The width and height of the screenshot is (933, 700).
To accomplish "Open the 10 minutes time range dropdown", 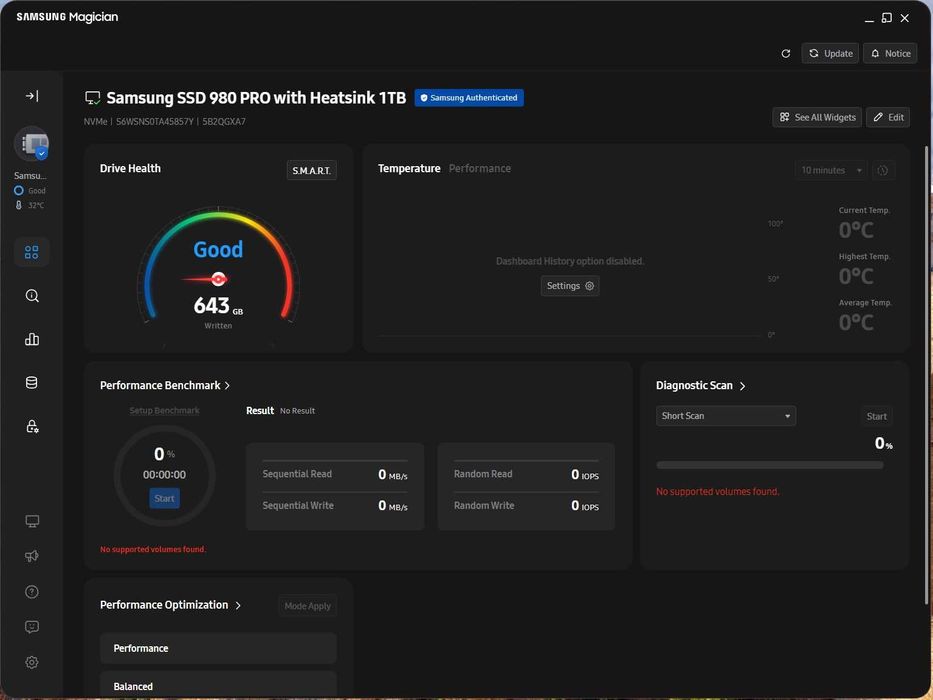I will coord(831,170).
